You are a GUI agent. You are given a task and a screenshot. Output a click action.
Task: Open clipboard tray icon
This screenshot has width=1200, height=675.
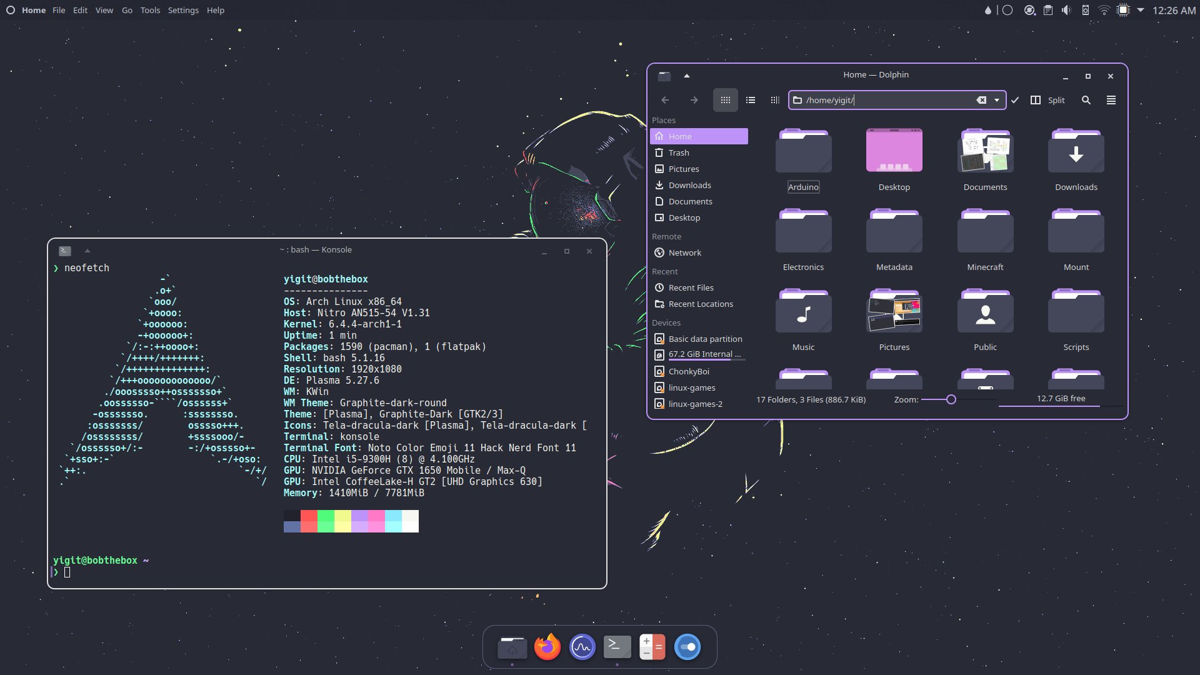(1048, 10)
